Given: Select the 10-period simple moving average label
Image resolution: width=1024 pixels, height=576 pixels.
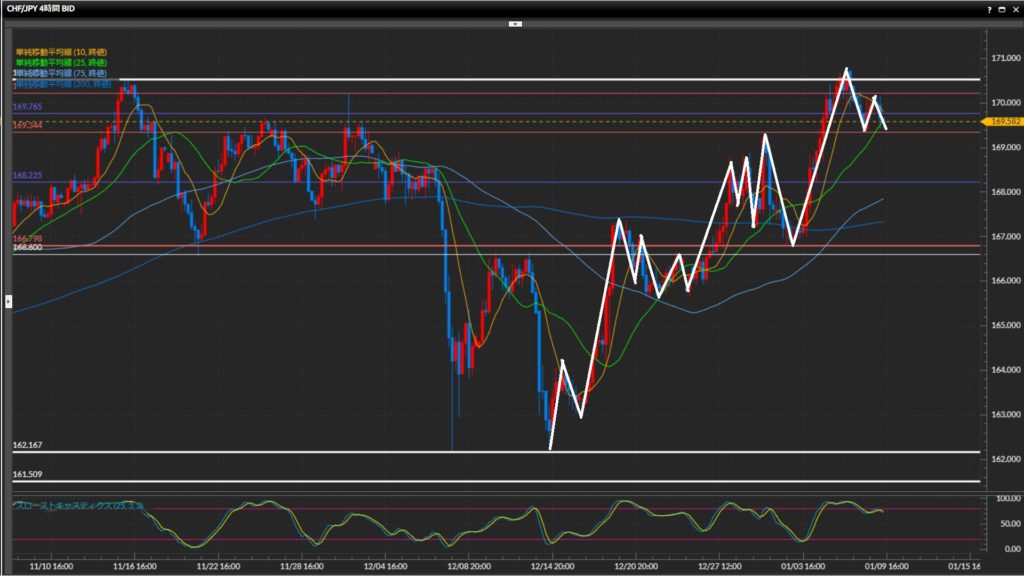Looking at the screenshot, I should coord(64,52).
